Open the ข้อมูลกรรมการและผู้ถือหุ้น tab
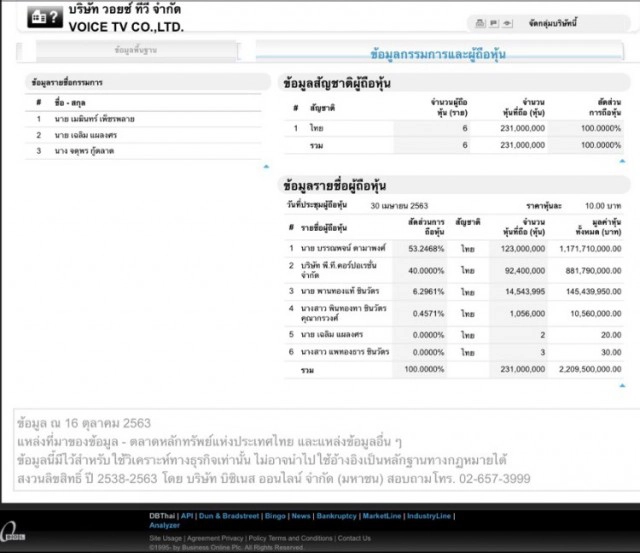 [x=438, y=54]
